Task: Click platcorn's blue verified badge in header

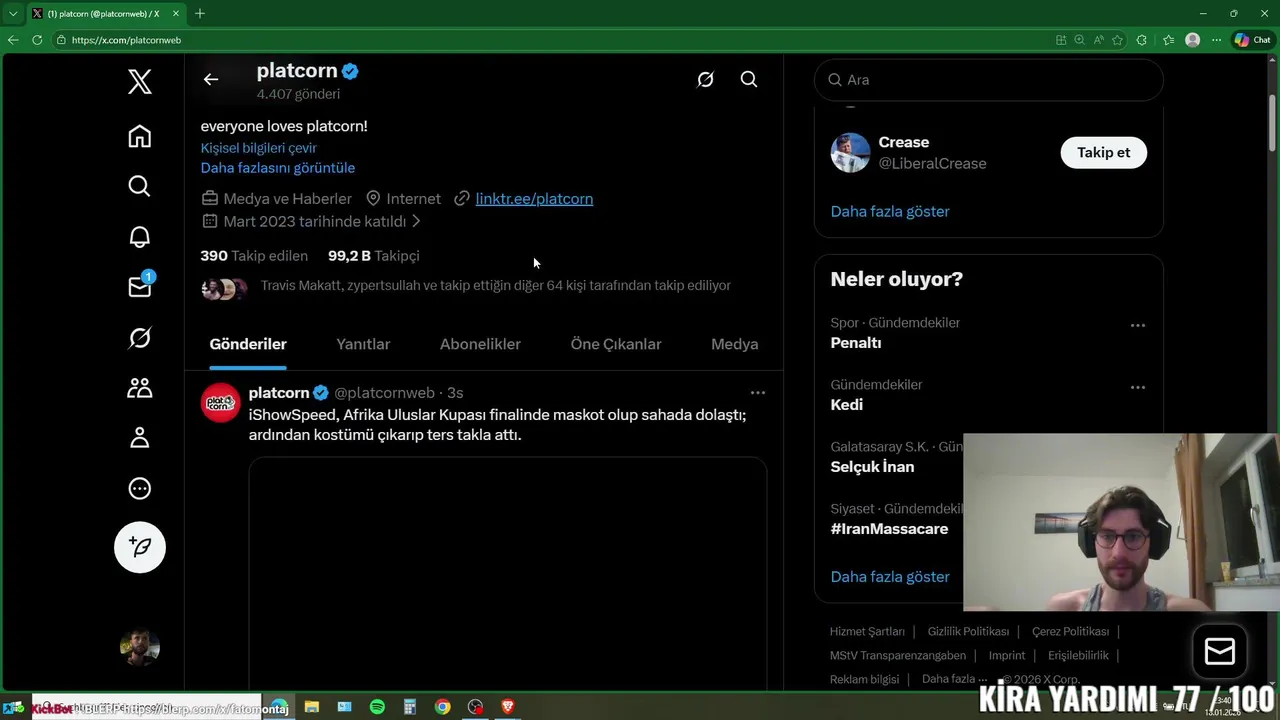Action: [350, 71]
